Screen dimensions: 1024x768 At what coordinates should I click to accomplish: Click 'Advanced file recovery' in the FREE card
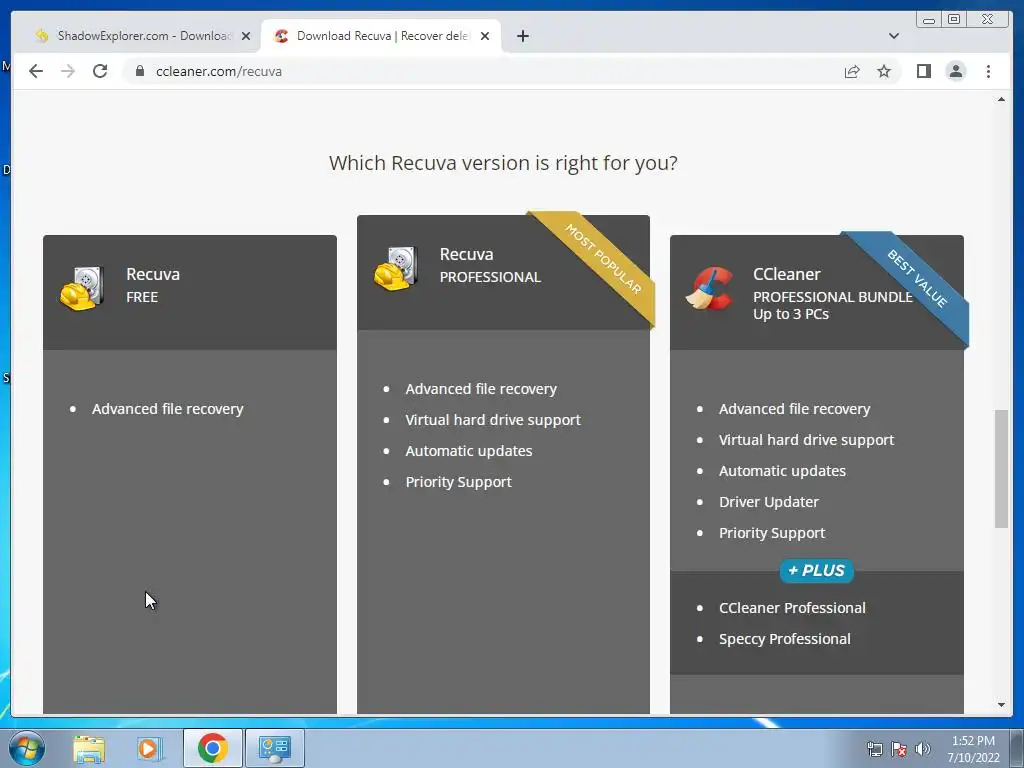(x=168, y=409)
